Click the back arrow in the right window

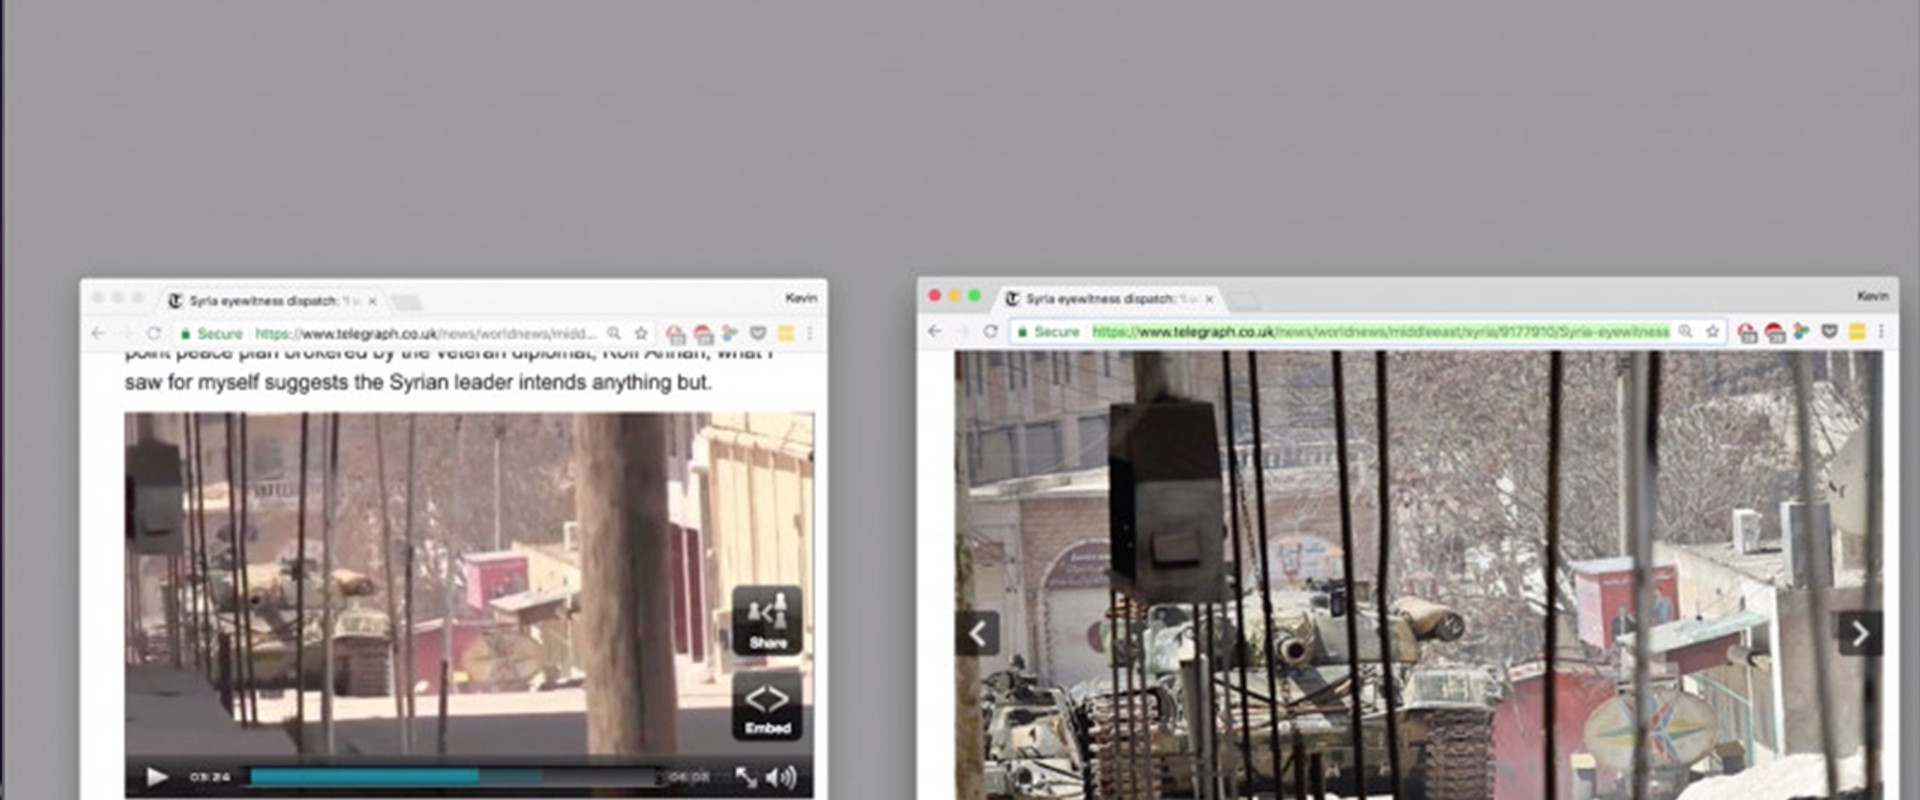click(x=934, y=331)
